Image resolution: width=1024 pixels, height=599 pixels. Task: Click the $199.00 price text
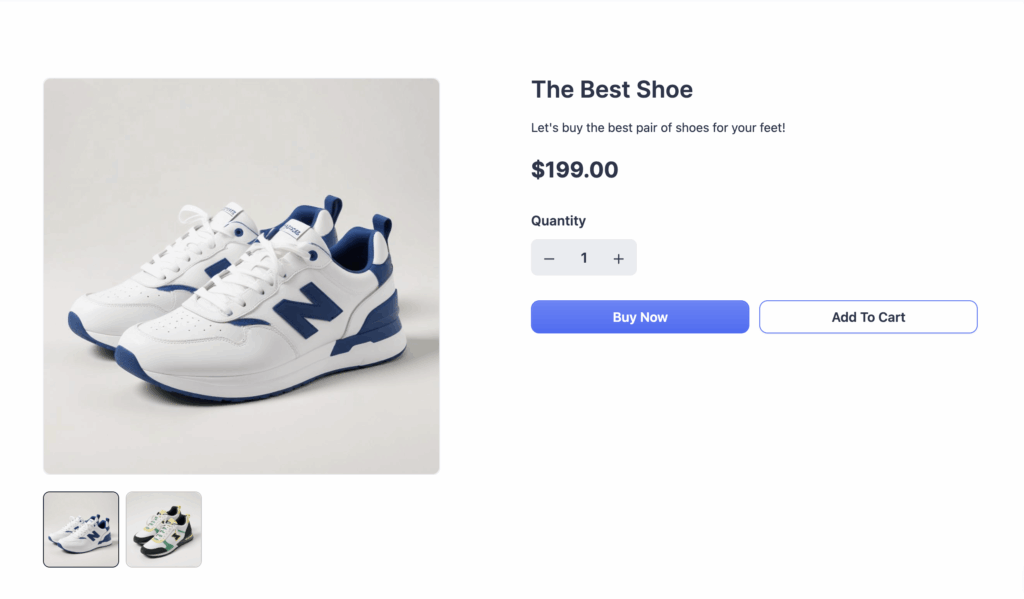click(x=575, y=169)
